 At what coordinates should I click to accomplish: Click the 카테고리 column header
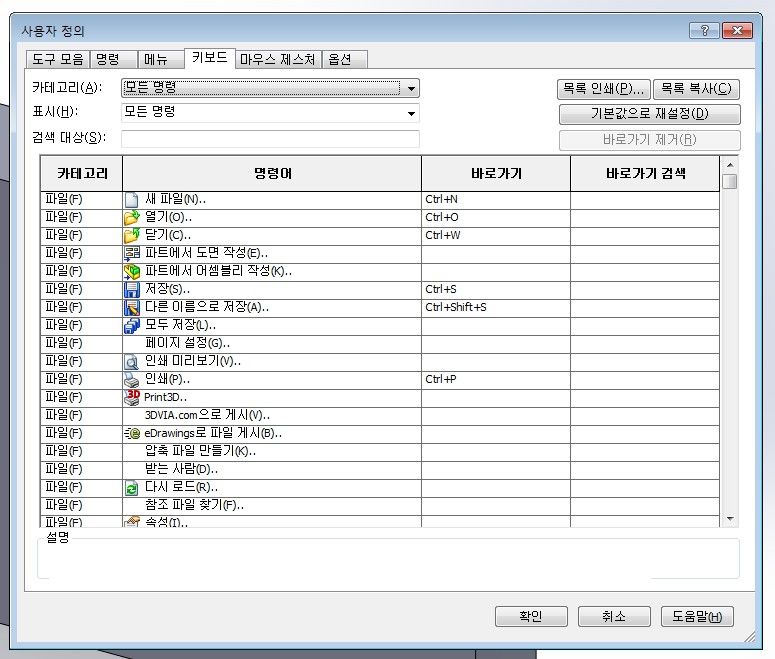pyautogui.click(x=82, y=174)
